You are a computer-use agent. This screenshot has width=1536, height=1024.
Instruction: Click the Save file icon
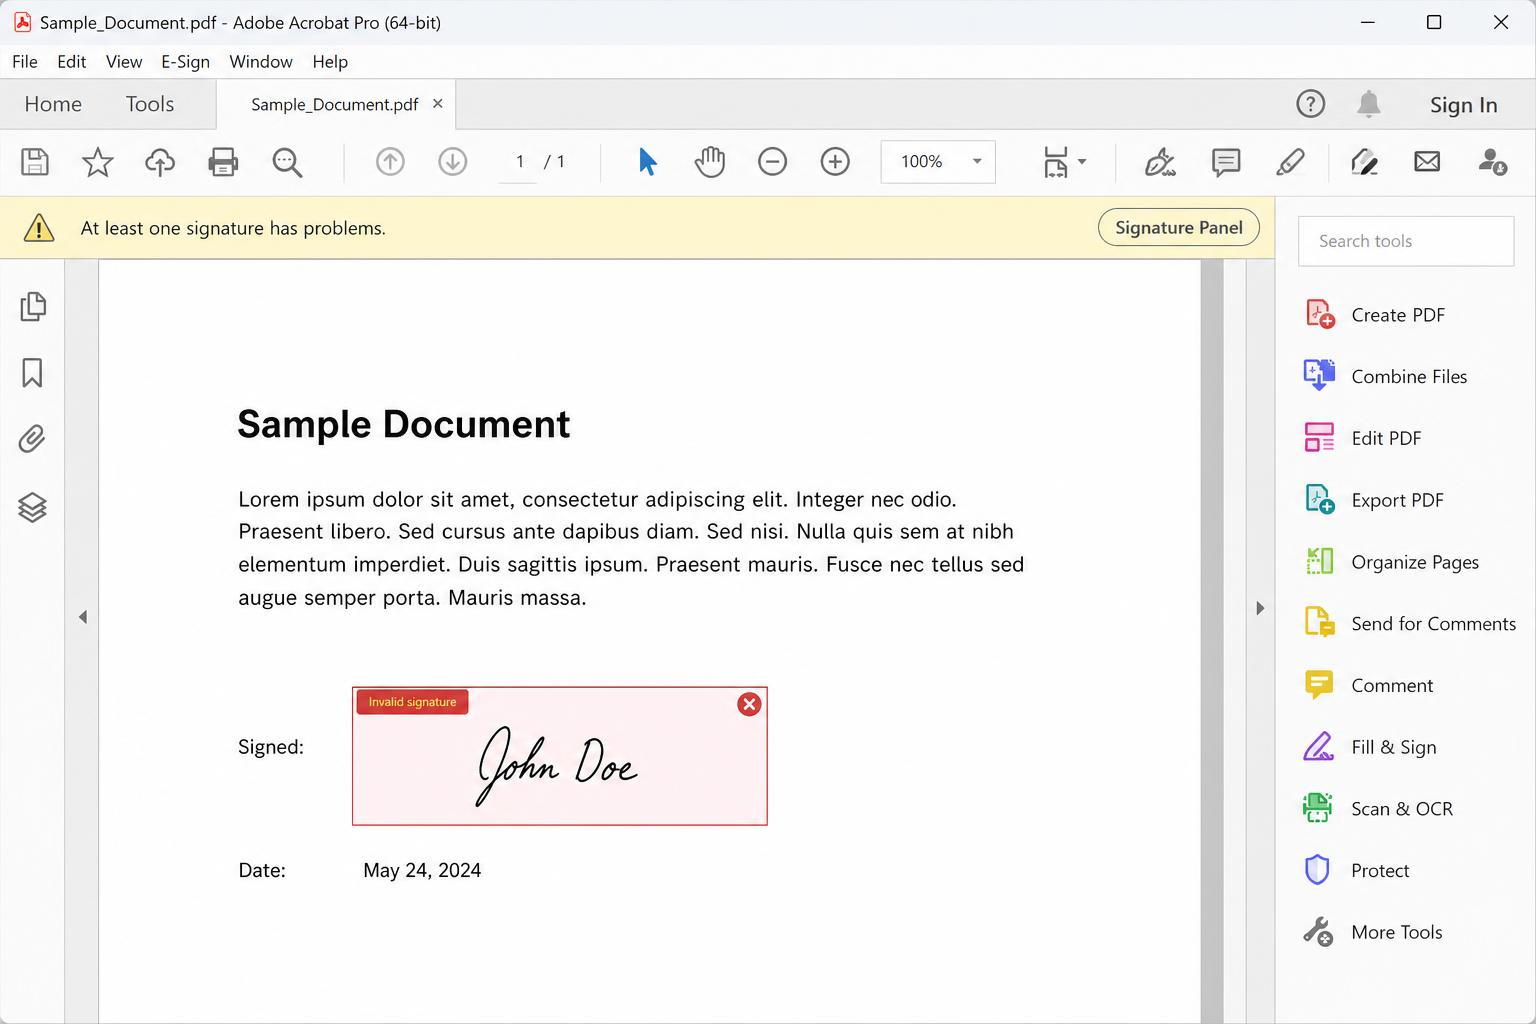coord(35,162)
